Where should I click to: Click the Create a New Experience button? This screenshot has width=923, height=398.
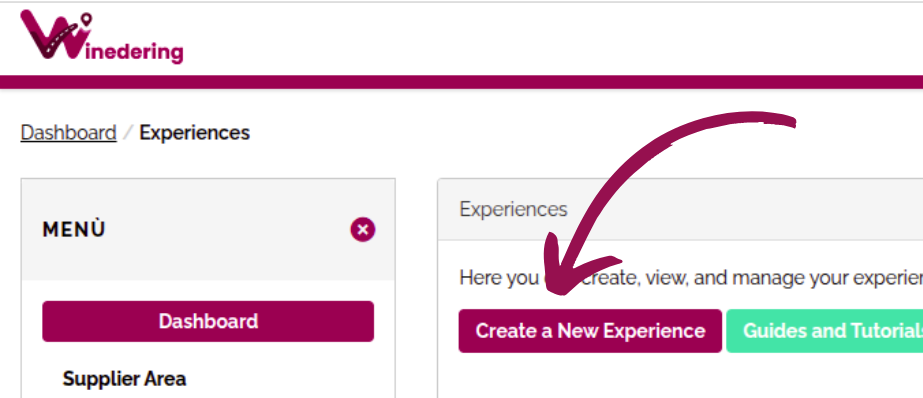pyautogui.click(x=590, y=331)
